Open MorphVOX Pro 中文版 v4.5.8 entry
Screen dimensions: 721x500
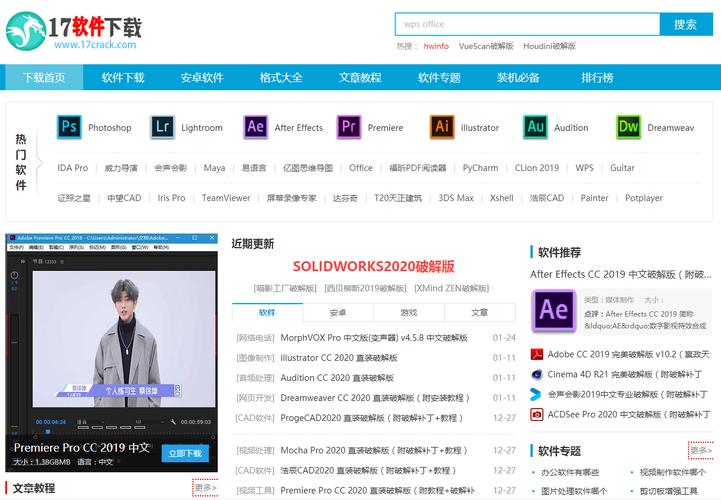tap(374, 338)
